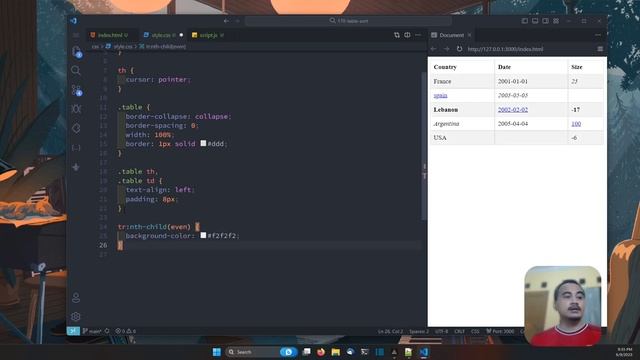The width and height of the screenshot is (640, 360).
Task: Open the spain link in the table
Action: pos(440,95)
